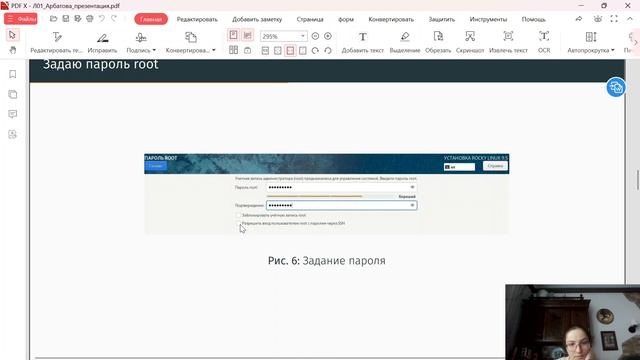640x360 pixels.
Task: Select the Обрезать crop tool
Action: [438, 42]
